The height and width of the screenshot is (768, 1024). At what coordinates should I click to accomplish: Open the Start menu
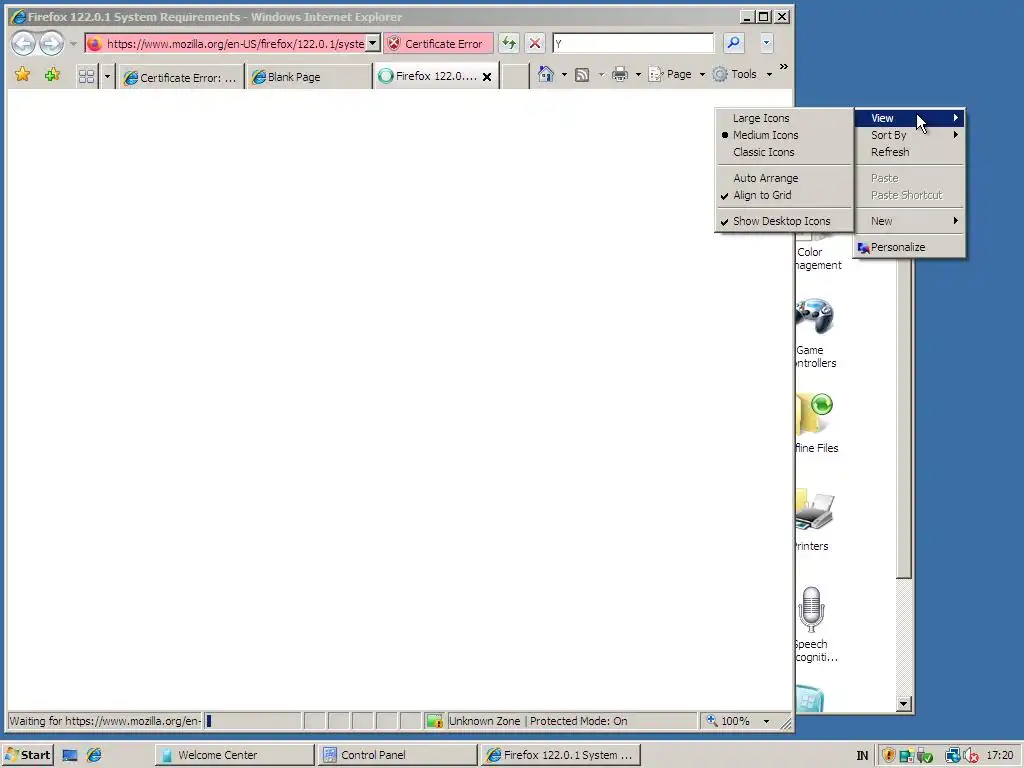[27, 755]
